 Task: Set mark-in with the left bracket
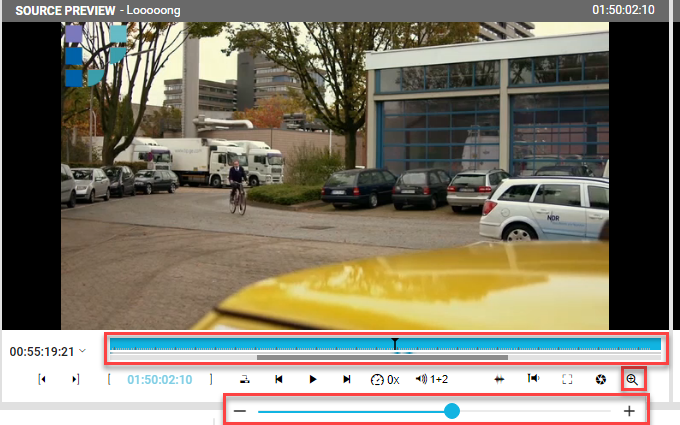tap(109, 380)
